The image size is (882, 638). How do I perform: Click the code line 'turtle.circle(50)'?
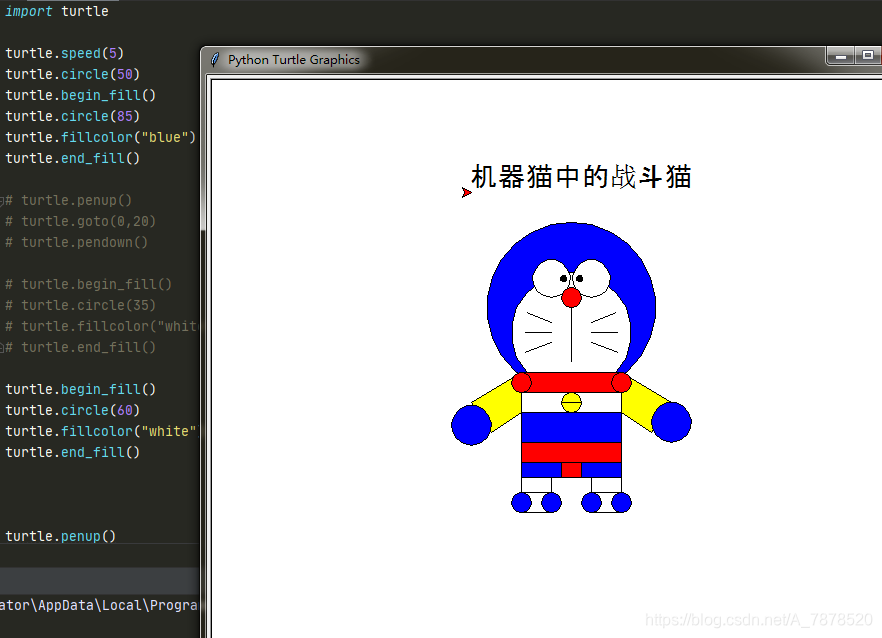pyautogui.click(x=72, y=74)
